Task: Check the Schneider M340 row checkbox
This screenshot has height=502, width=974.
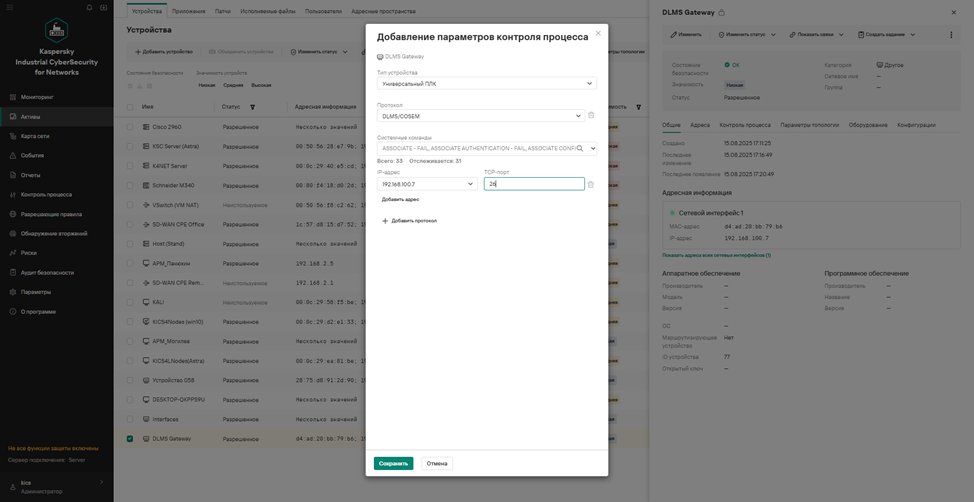Action: click(x=130, y=185)
